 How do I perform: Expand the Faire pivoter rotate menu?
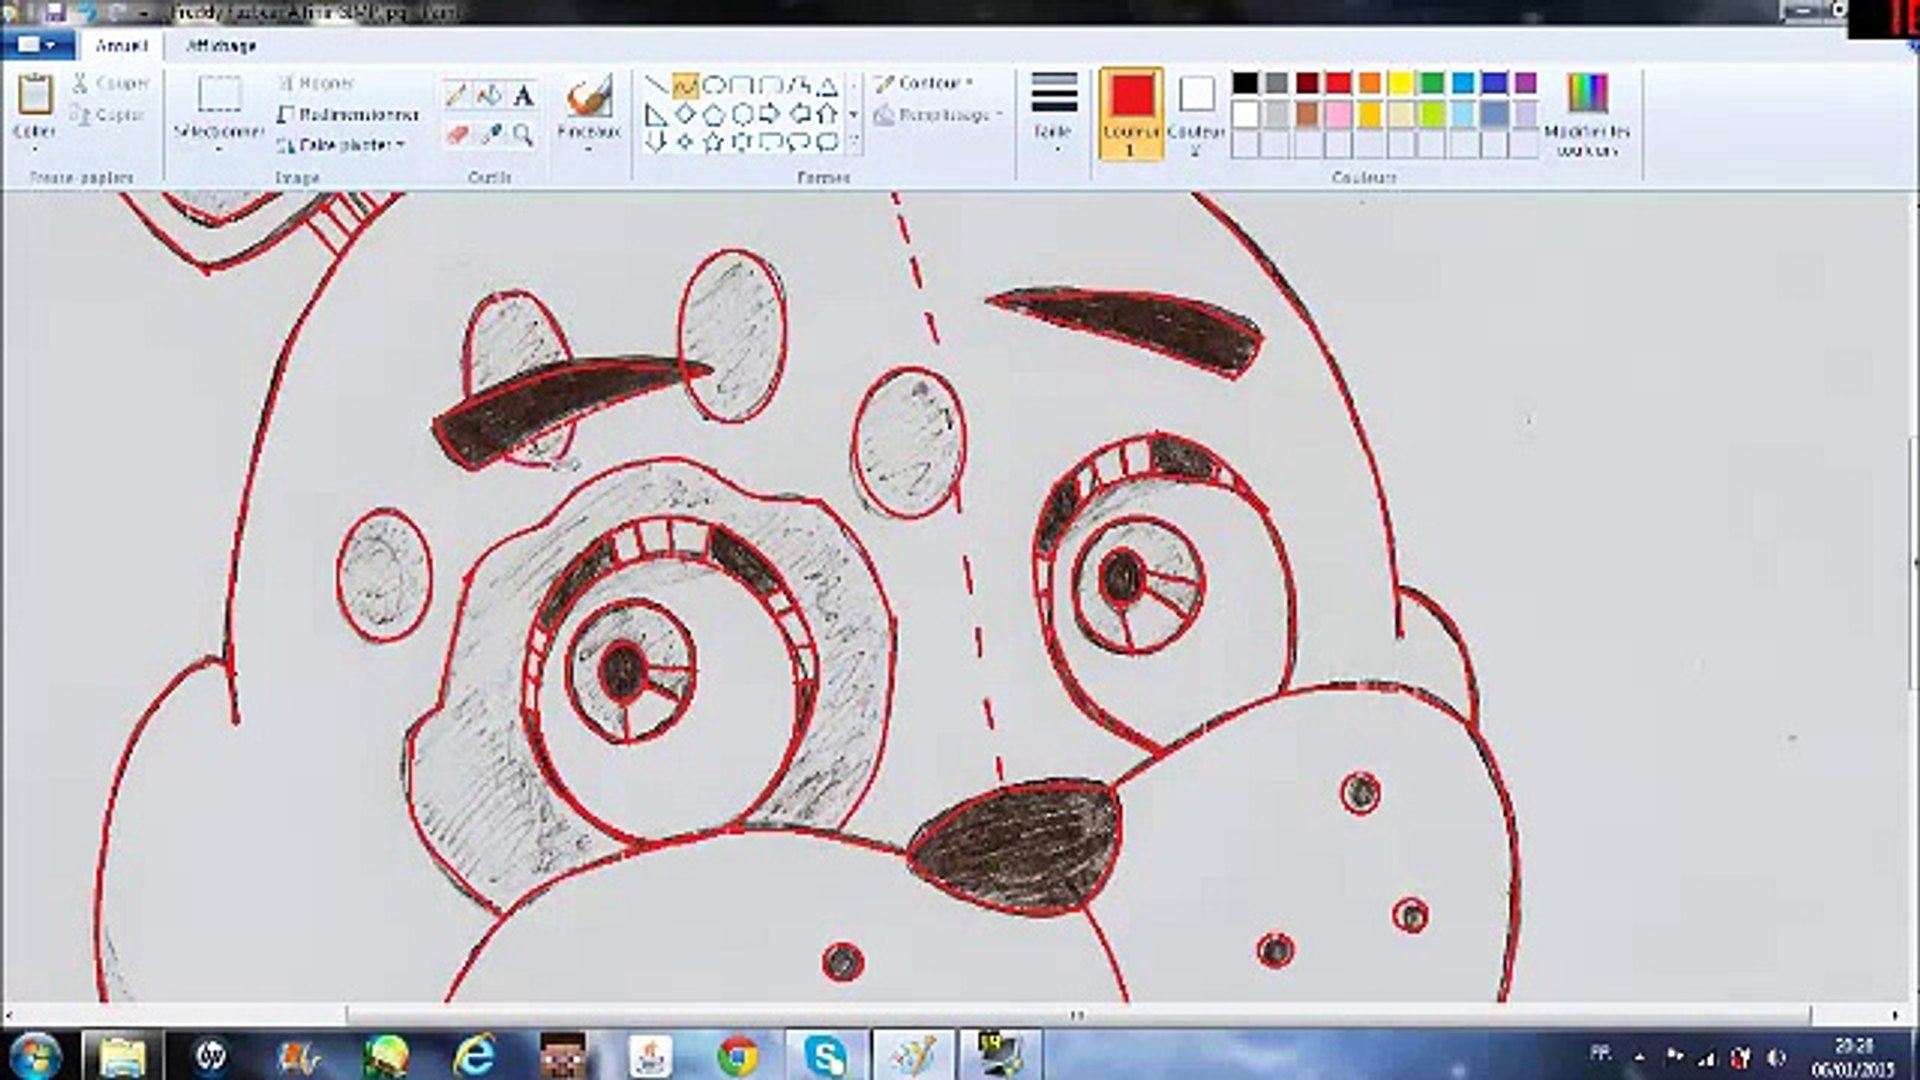point(341,145)
